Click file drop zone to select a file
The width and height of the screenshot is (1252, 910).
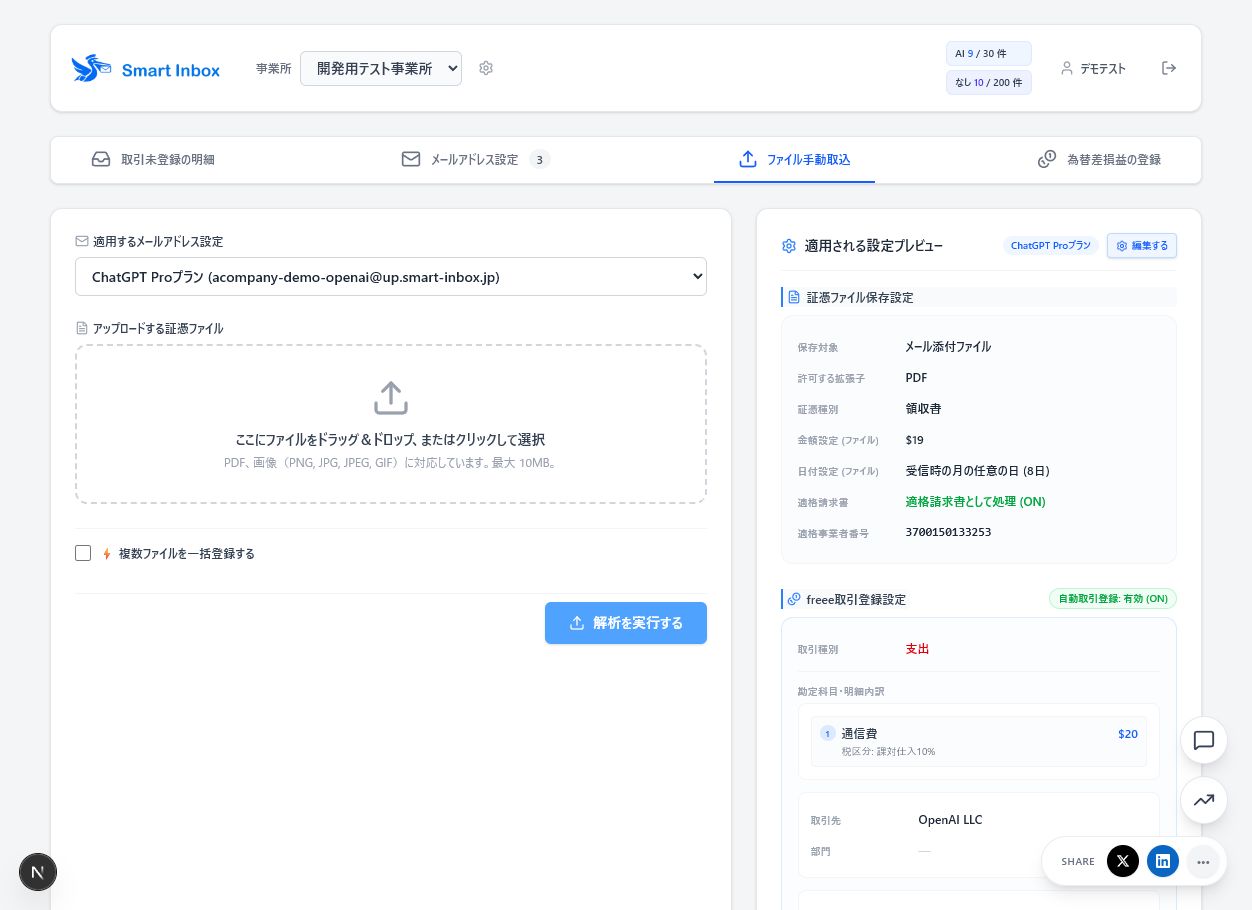(x=391, y=424)
